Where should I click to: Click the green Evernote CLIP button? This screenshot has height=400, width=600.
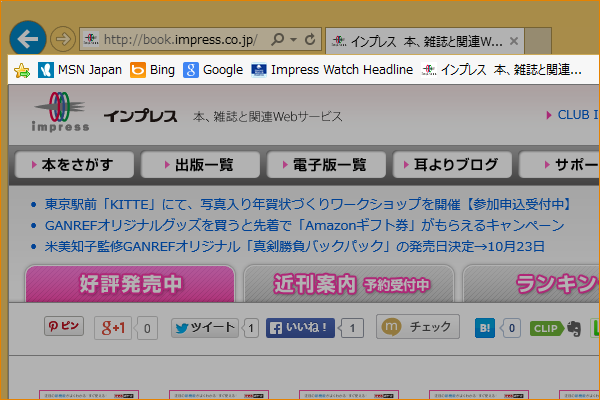[x=546, y=328]
